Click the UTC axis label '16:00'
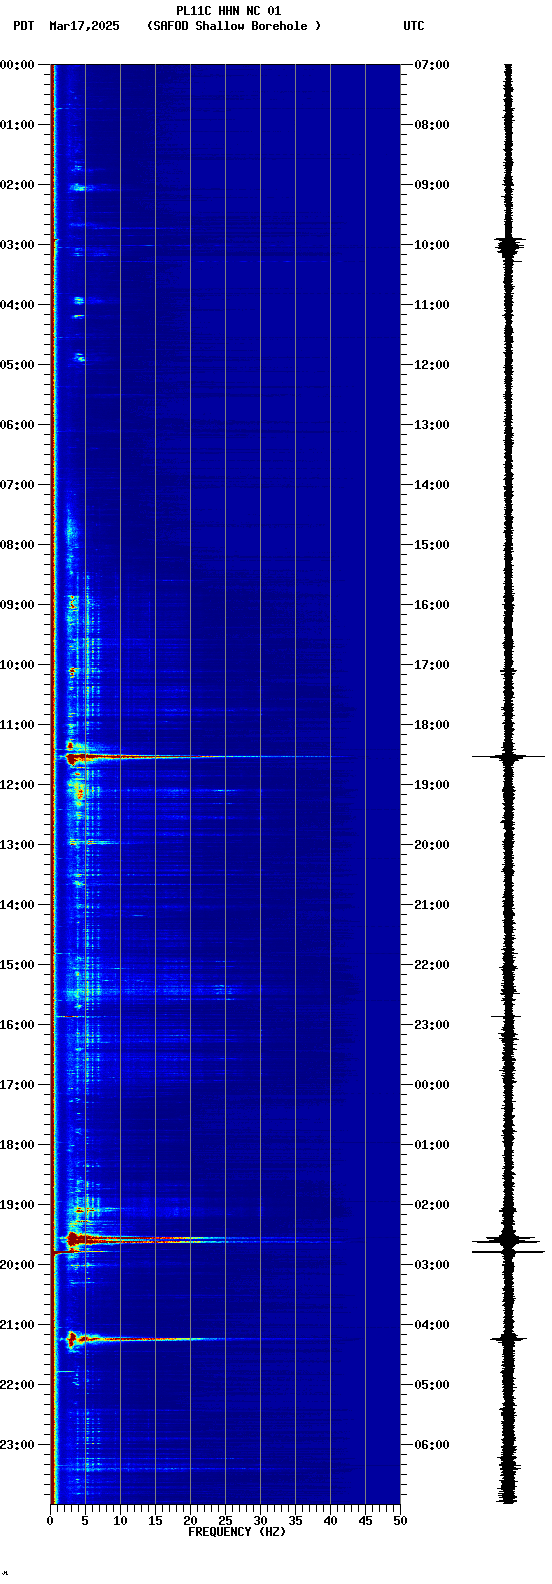This screenshot has height=1584, width=552. (432, 605)
